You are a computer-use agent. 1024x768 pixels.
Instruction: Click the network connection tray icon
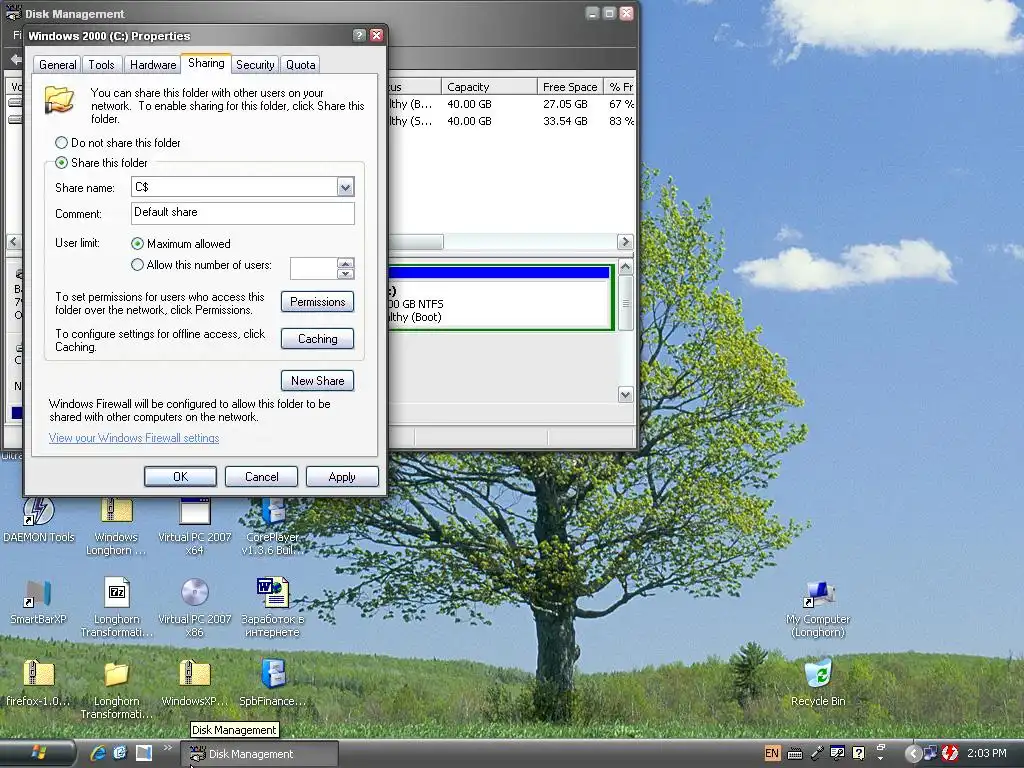pyautogui.click(x=930, y=754)
